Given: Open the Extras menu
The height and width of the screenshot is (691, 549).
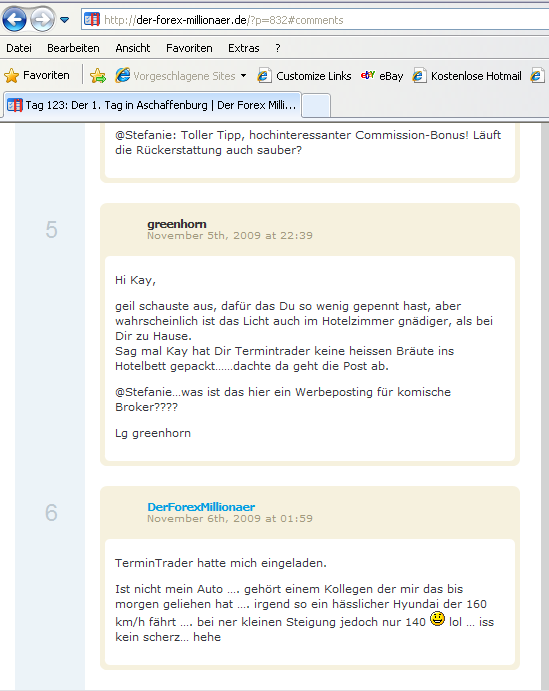Looking at the screenshot, I should point(244,48).
